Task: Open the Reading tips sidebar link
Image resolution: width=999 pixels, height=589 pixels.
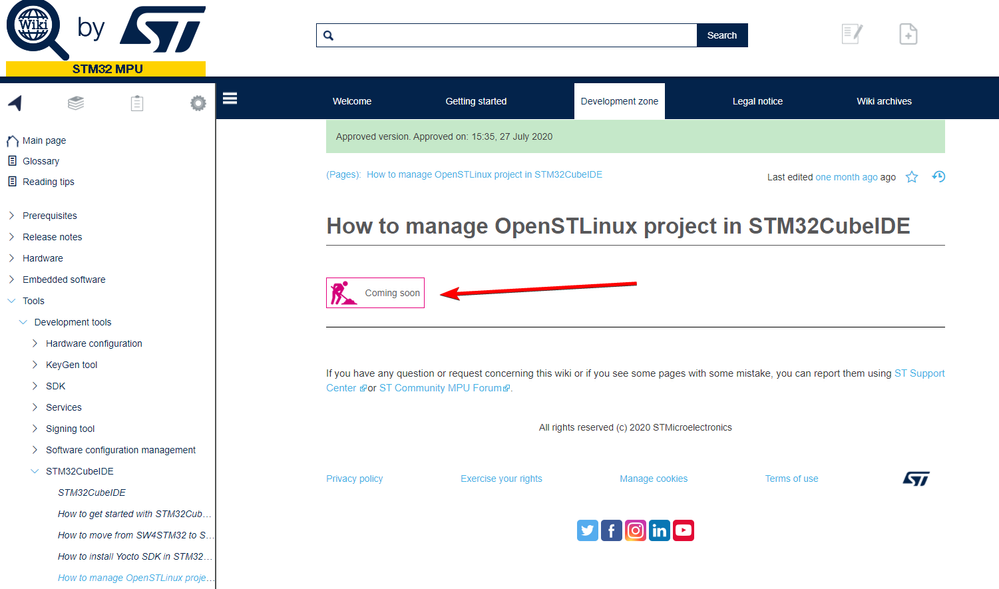Action: (48, 182)
